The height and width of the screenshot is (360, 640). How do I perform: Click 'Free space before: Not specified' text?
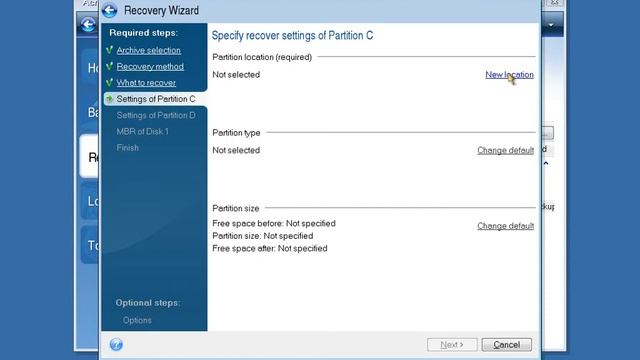click(x=274, y=224)
